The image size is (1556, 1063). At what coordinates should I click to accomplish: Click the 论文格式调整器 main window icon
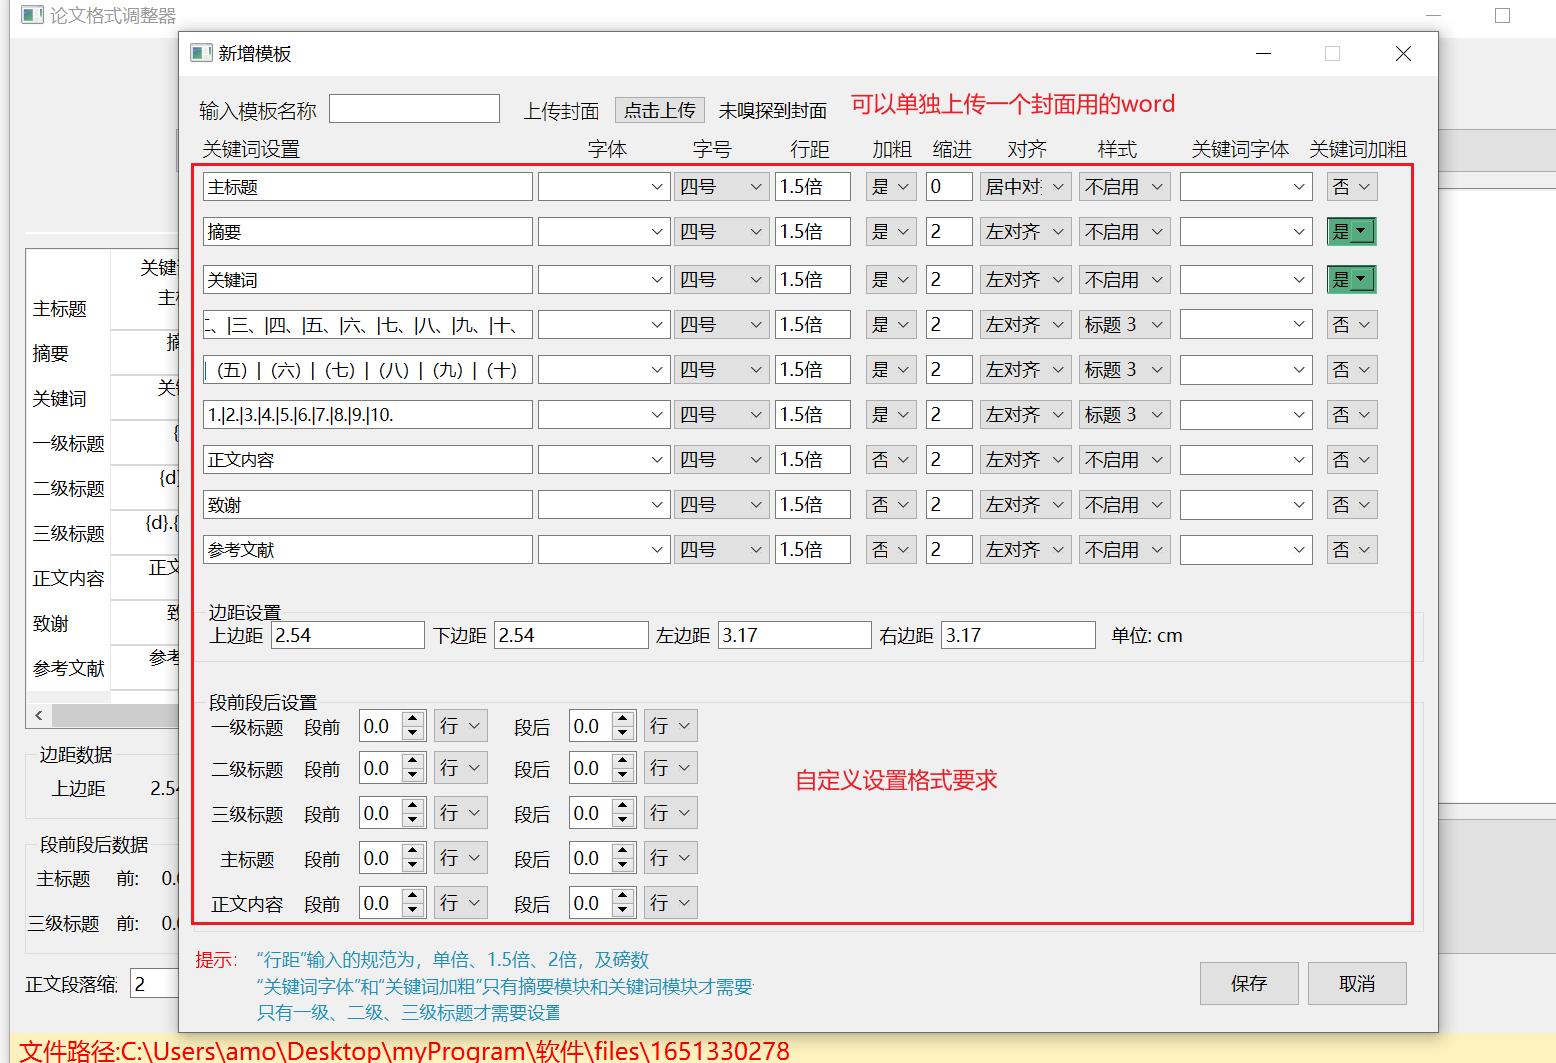coord(32,15)
